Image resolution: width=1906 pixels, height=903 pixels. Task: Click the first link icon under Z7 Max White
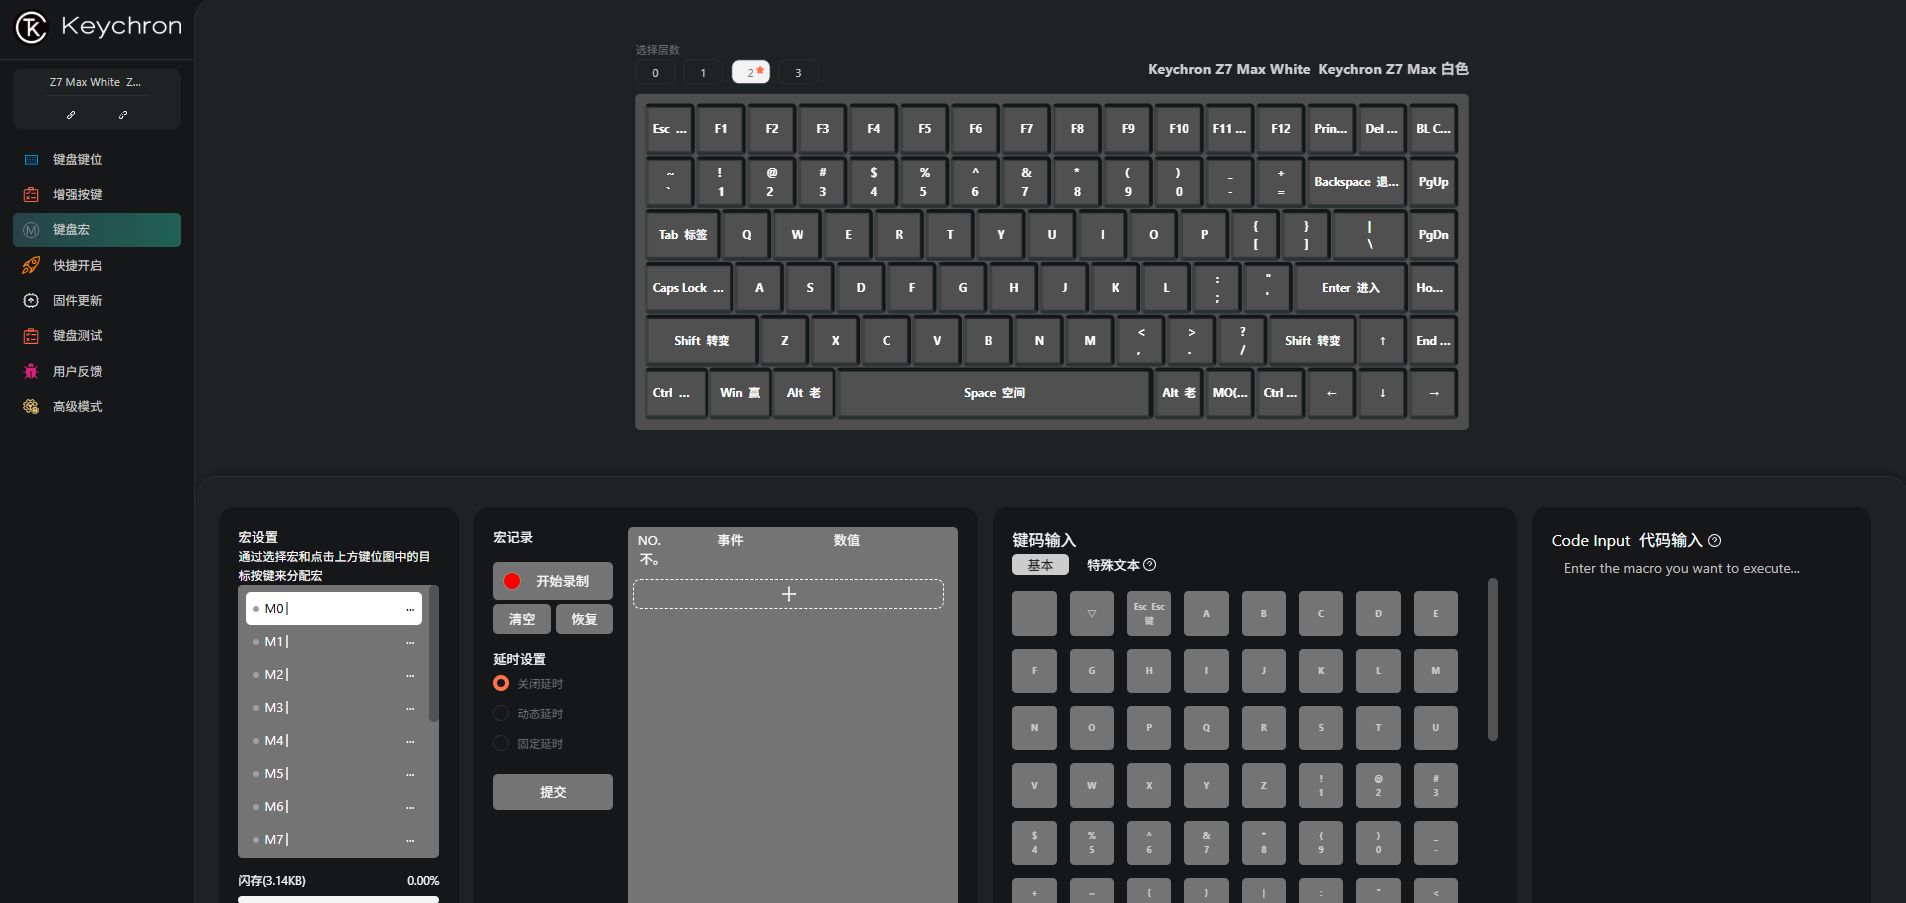click(71, 115)
